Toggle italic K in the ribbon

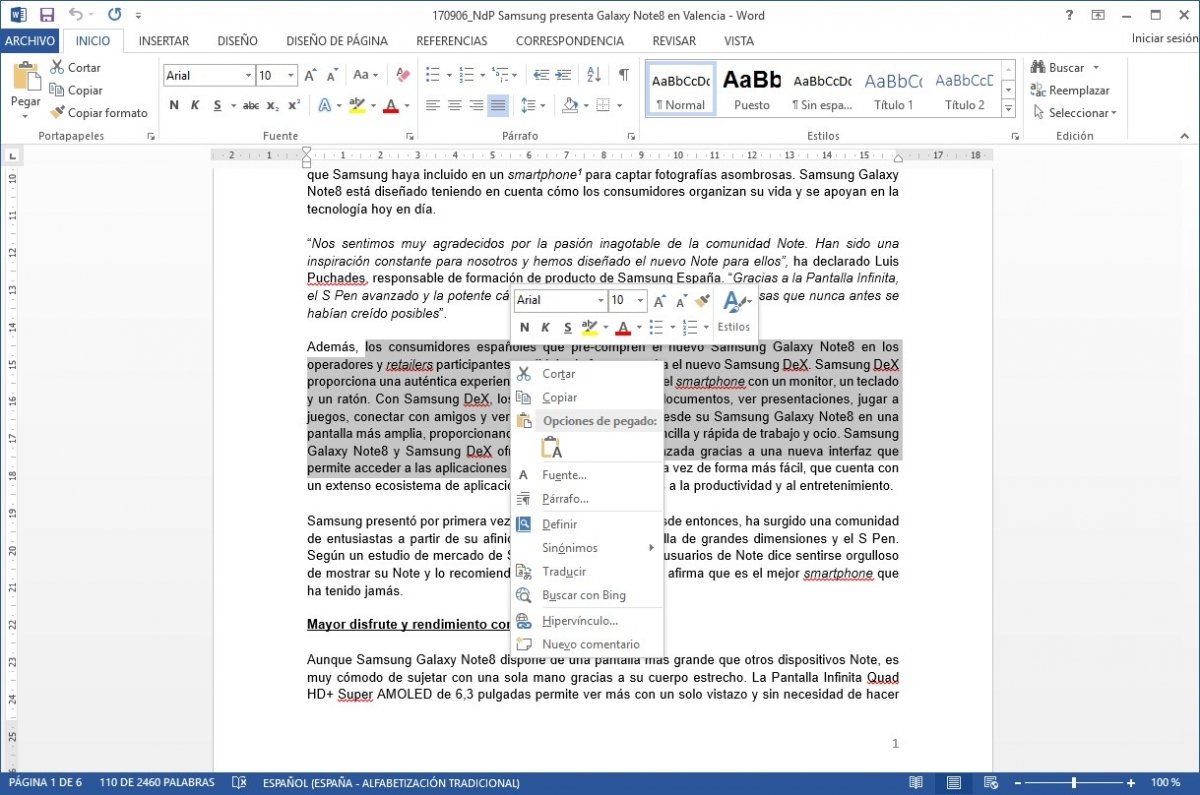[x=194, y=105]
